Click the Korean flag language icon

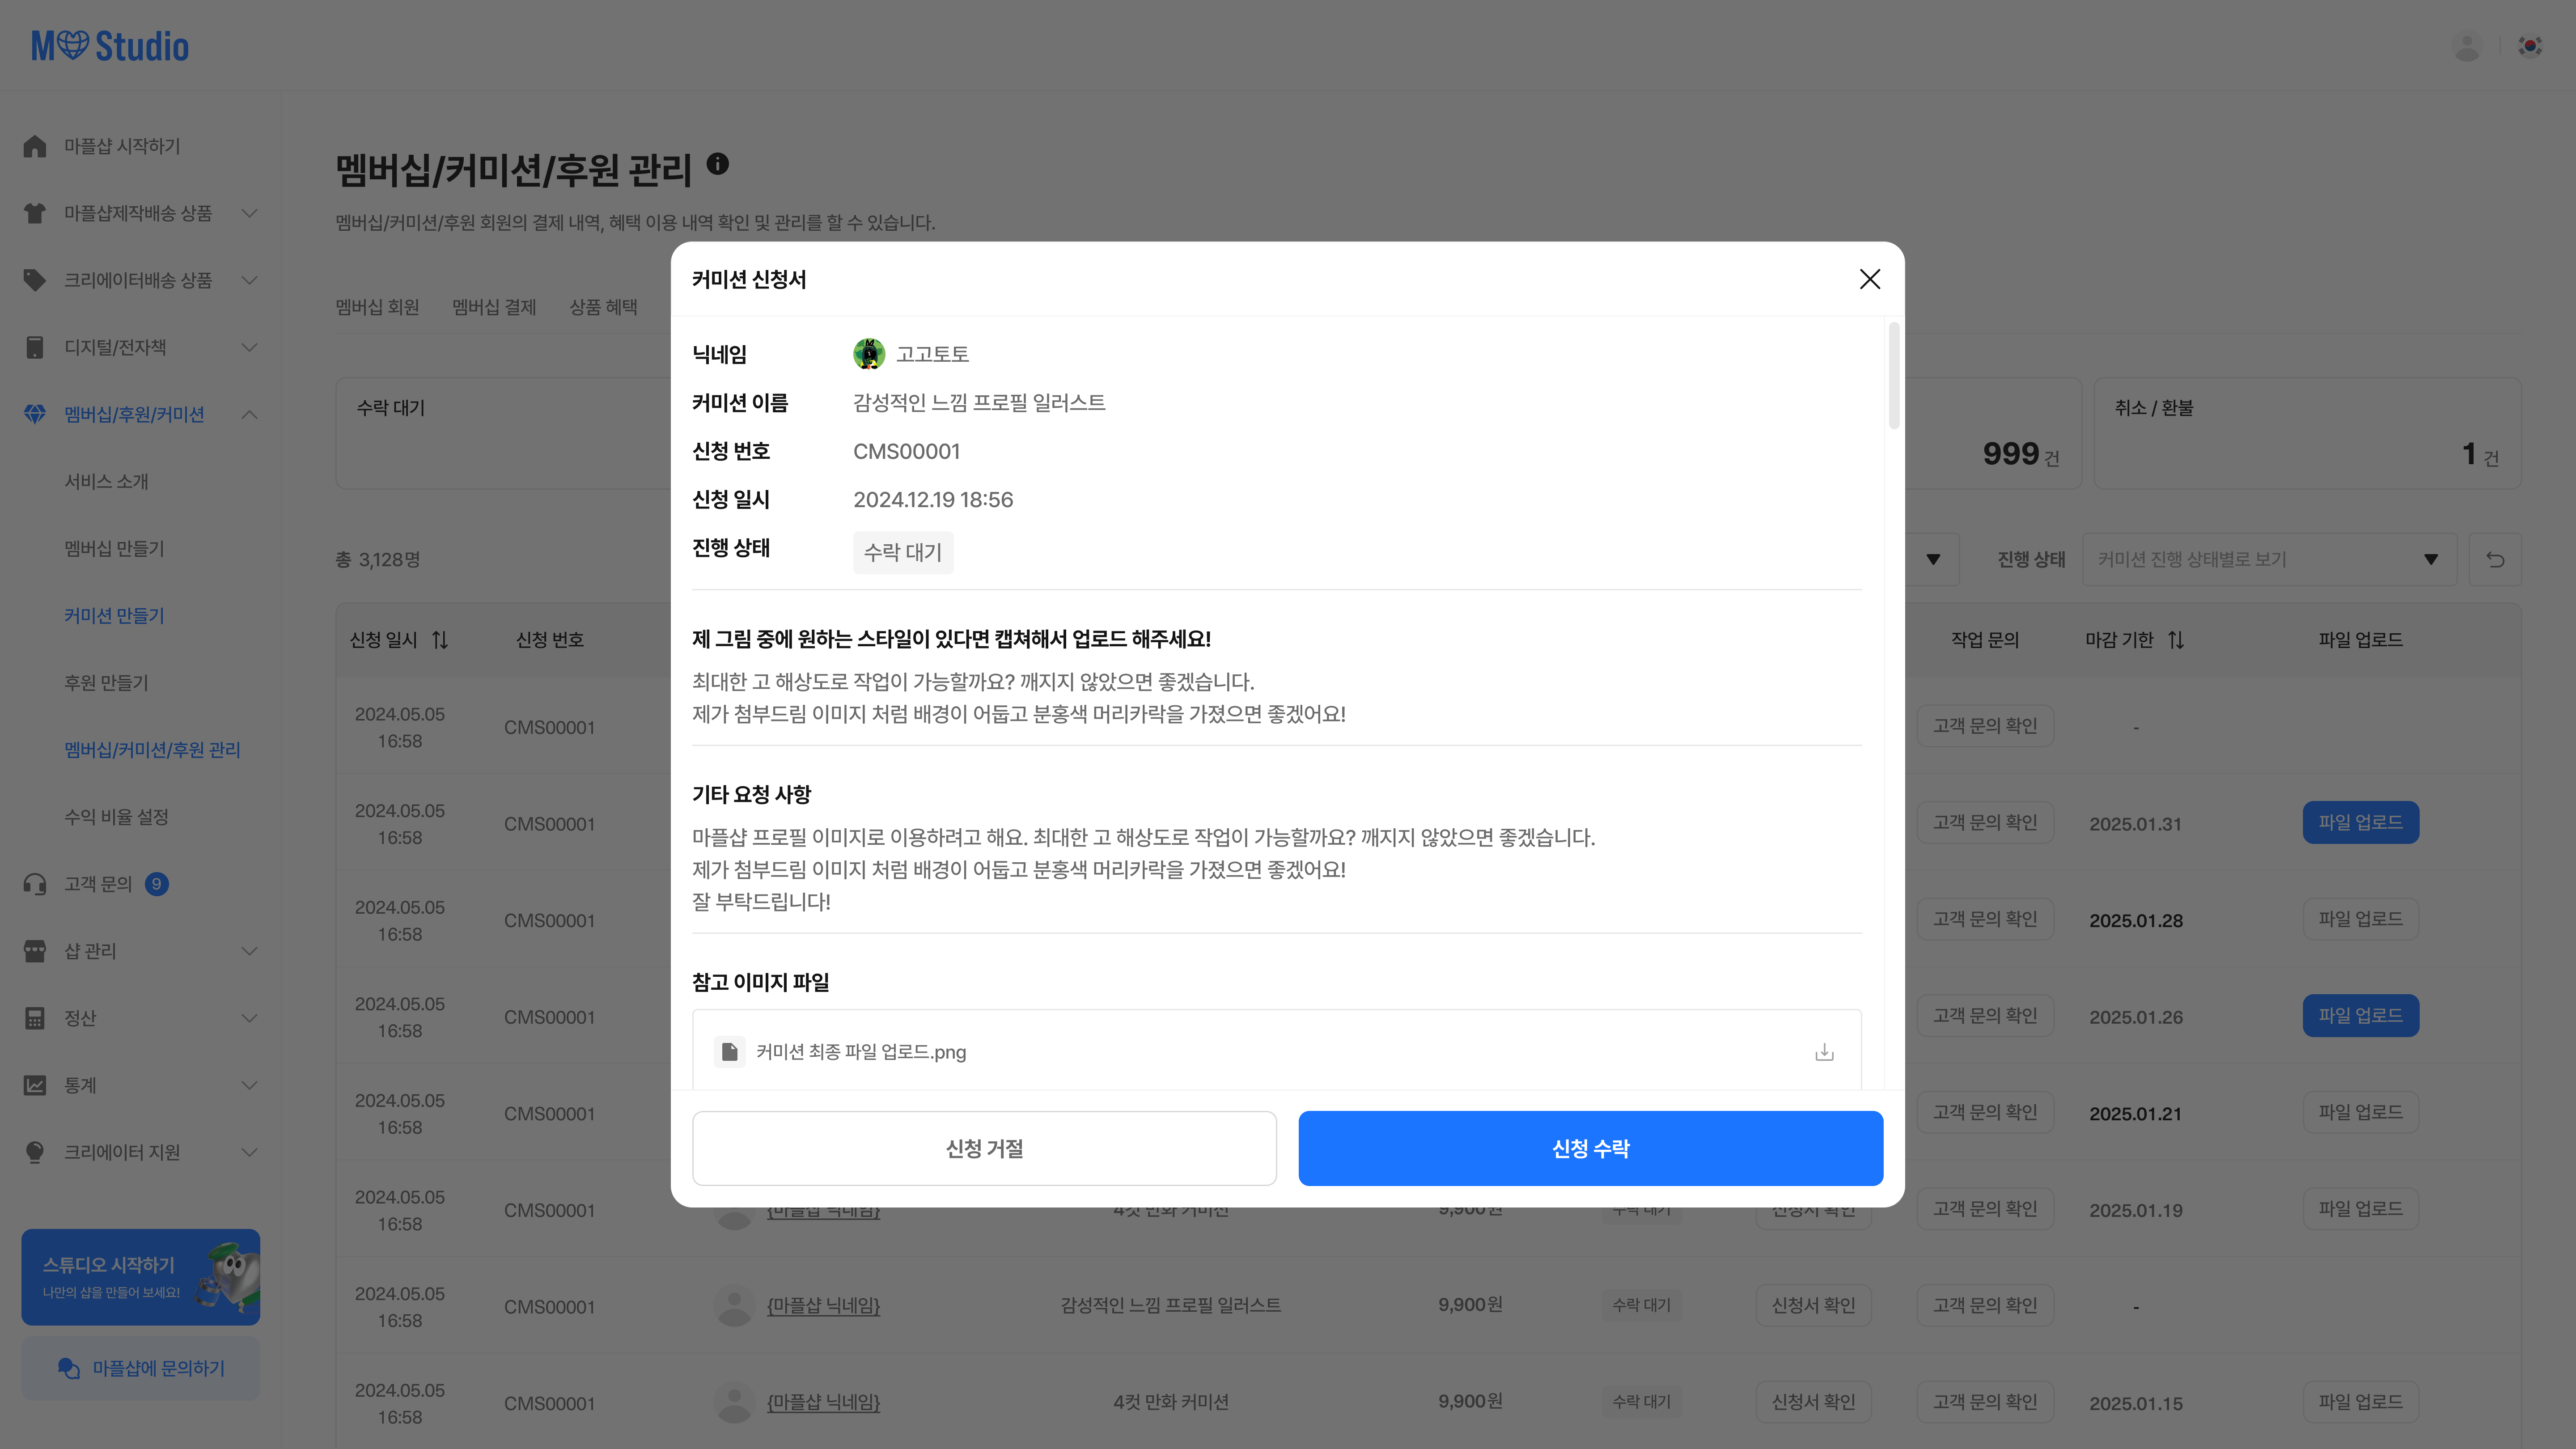[2530, 47]
